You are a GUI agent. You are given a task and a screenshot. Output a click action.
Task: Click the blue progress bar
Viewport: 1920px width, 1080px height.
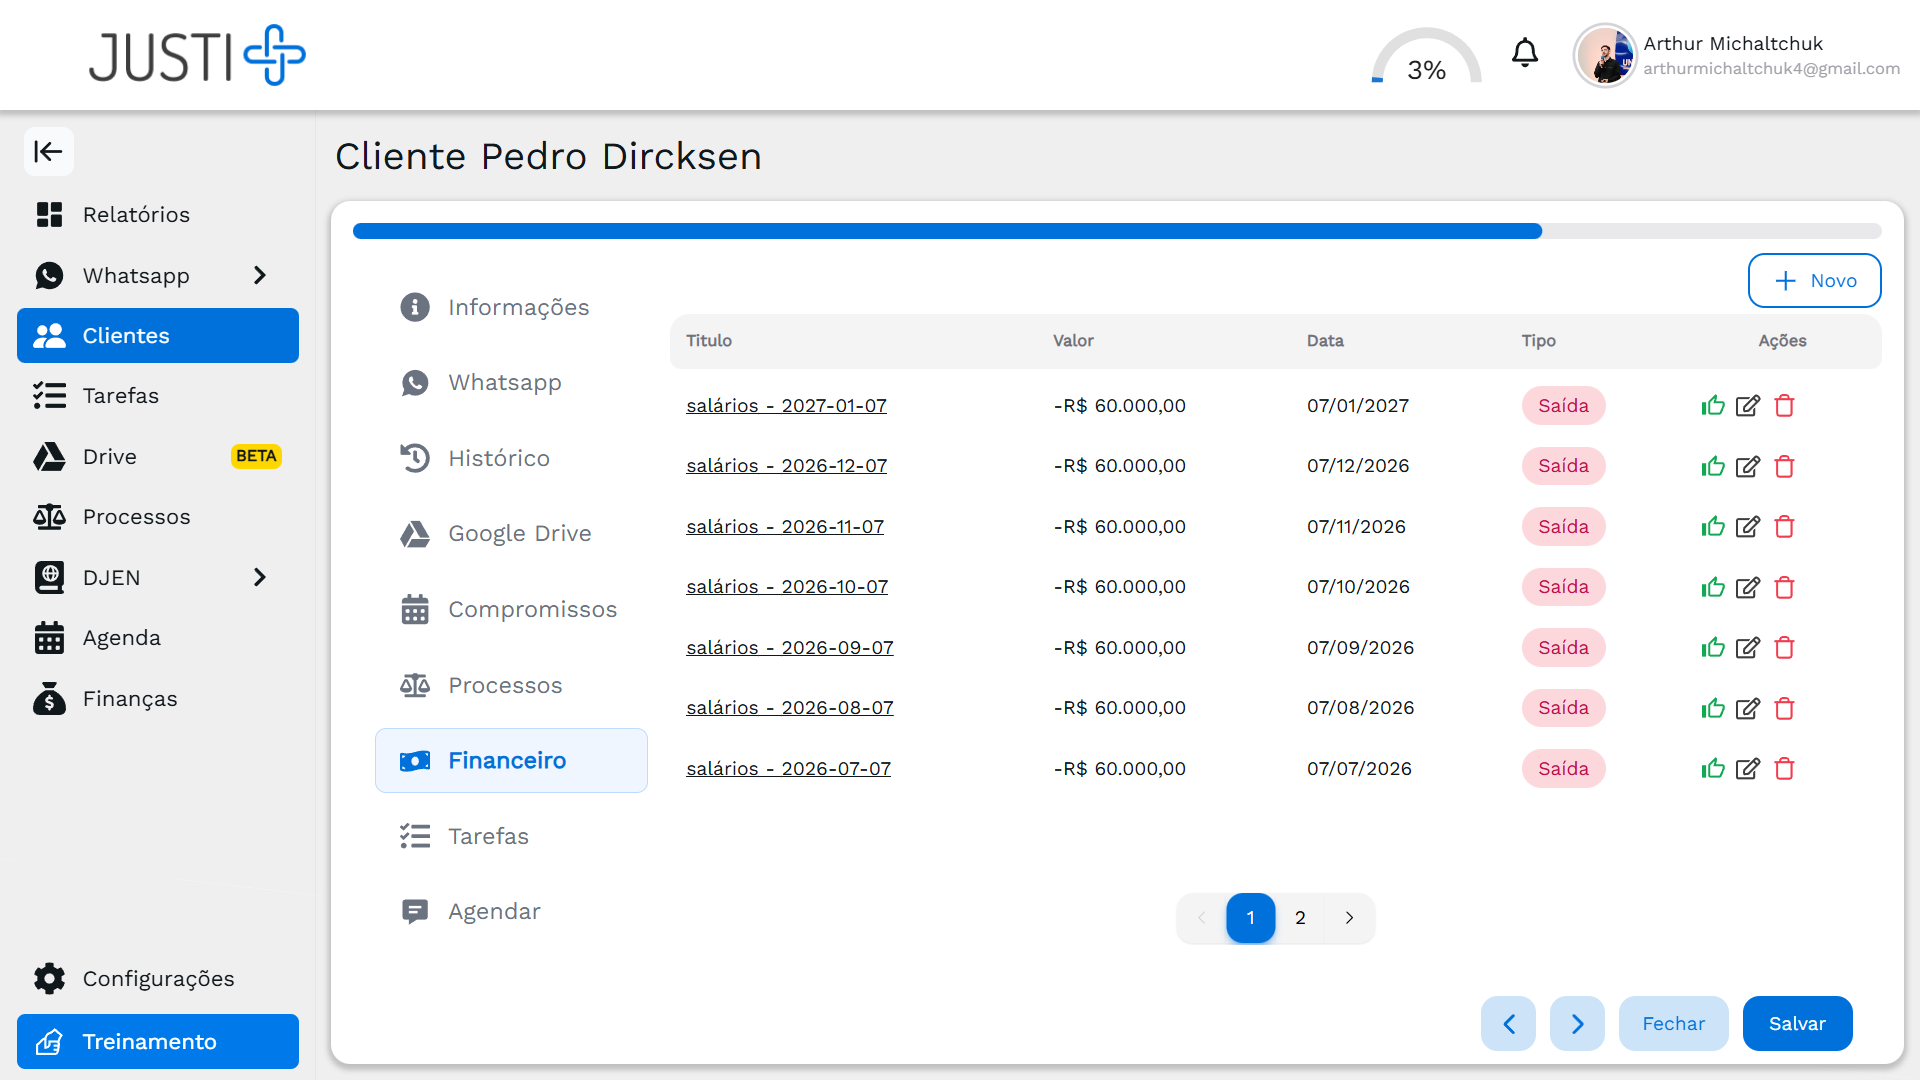tap(946, 231)
